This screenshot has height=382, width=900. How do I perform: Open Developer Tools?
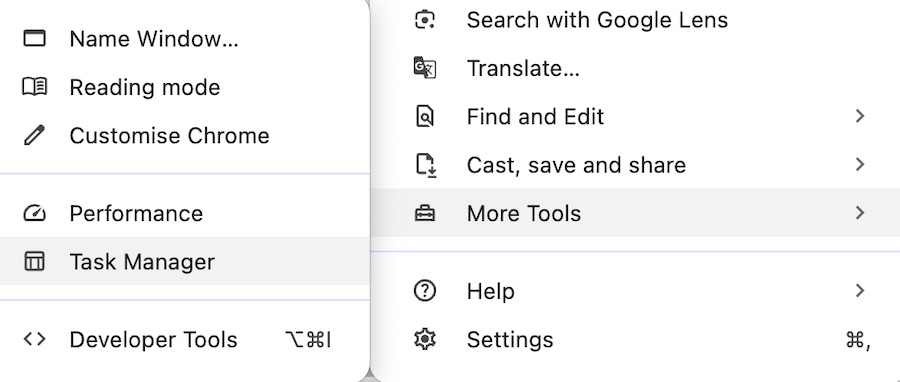click(184, 340)
